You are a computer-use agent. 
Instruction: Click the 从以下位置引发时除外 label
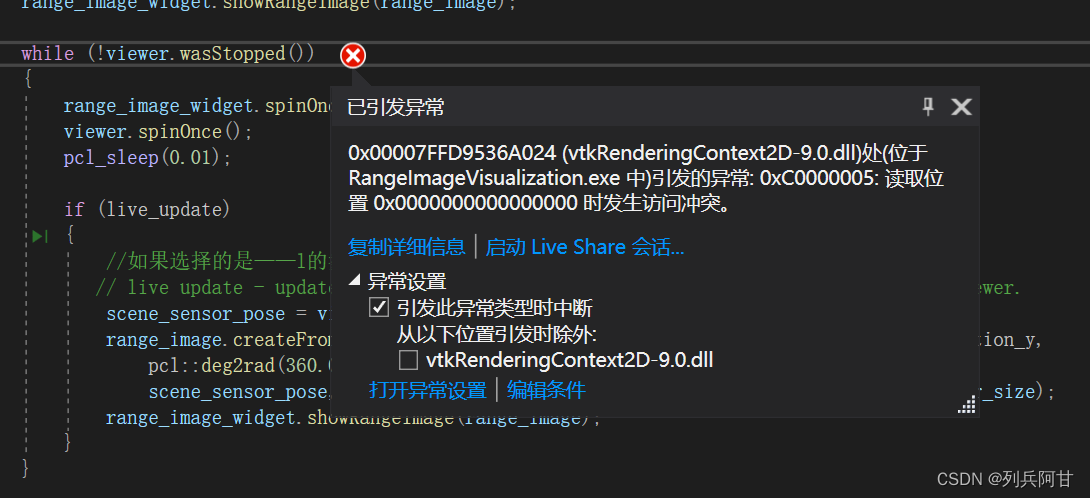click(x=497, y=334)
